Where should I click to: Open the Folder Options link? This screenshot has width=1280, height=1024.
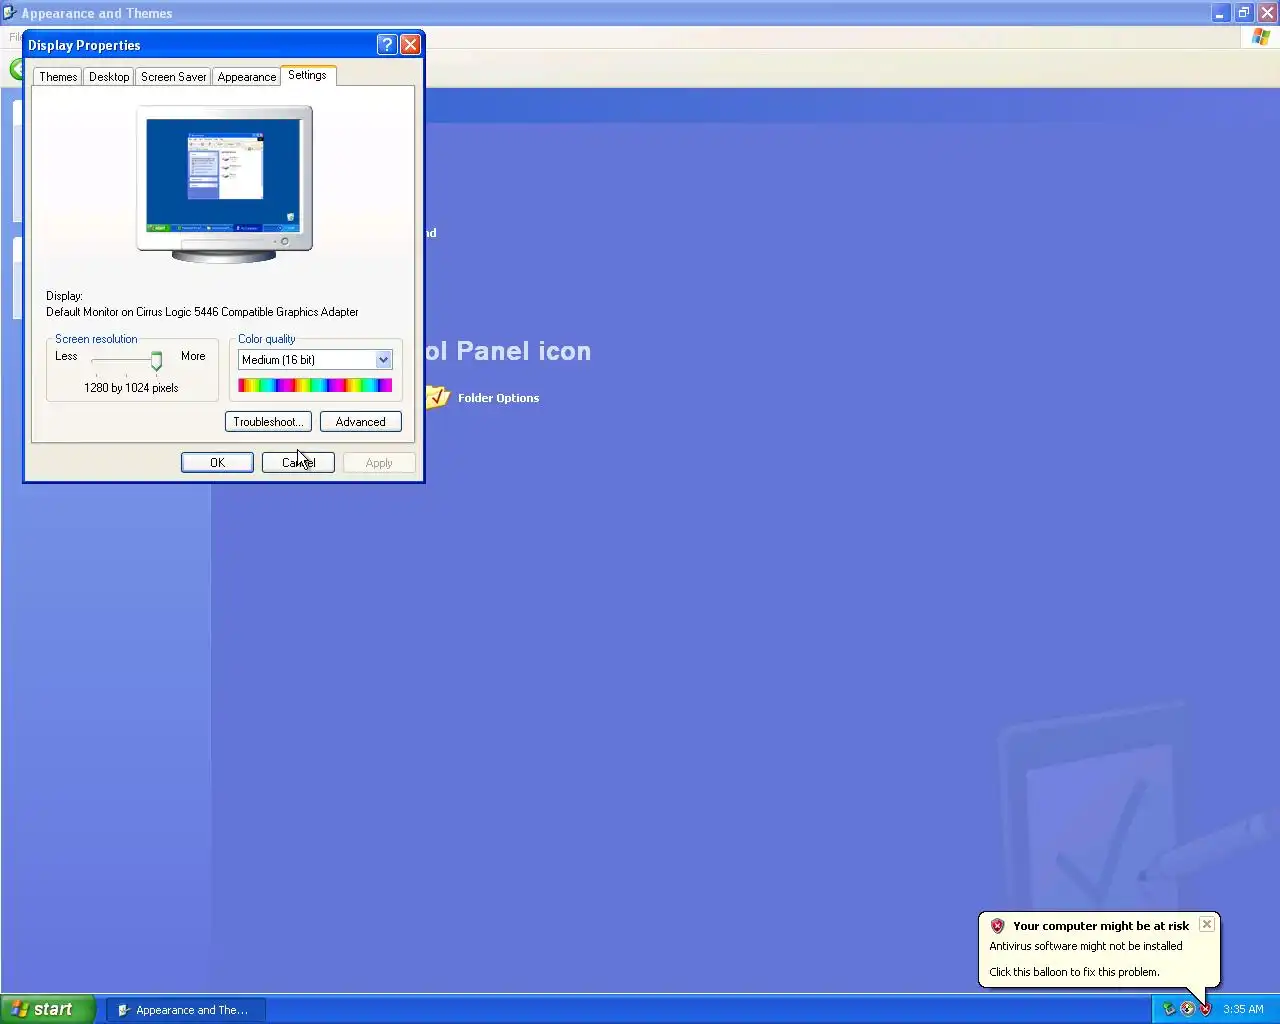coord(498,398)
